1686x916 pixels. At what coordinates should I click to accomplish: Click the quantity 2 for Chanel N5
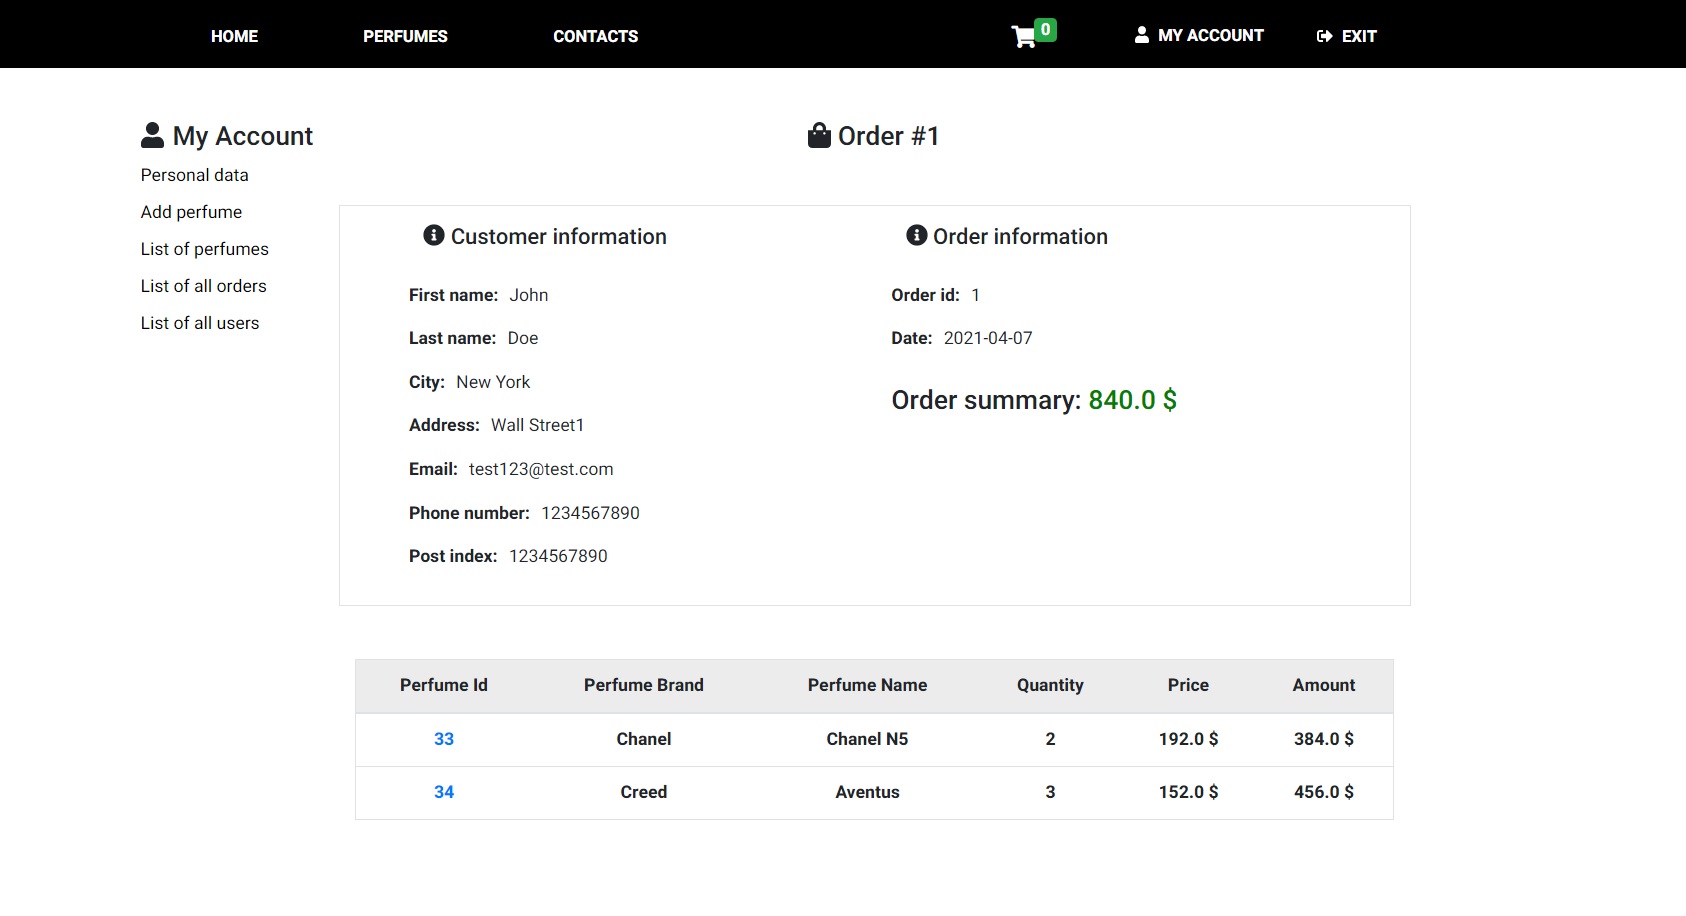(x=1050, y=739)
